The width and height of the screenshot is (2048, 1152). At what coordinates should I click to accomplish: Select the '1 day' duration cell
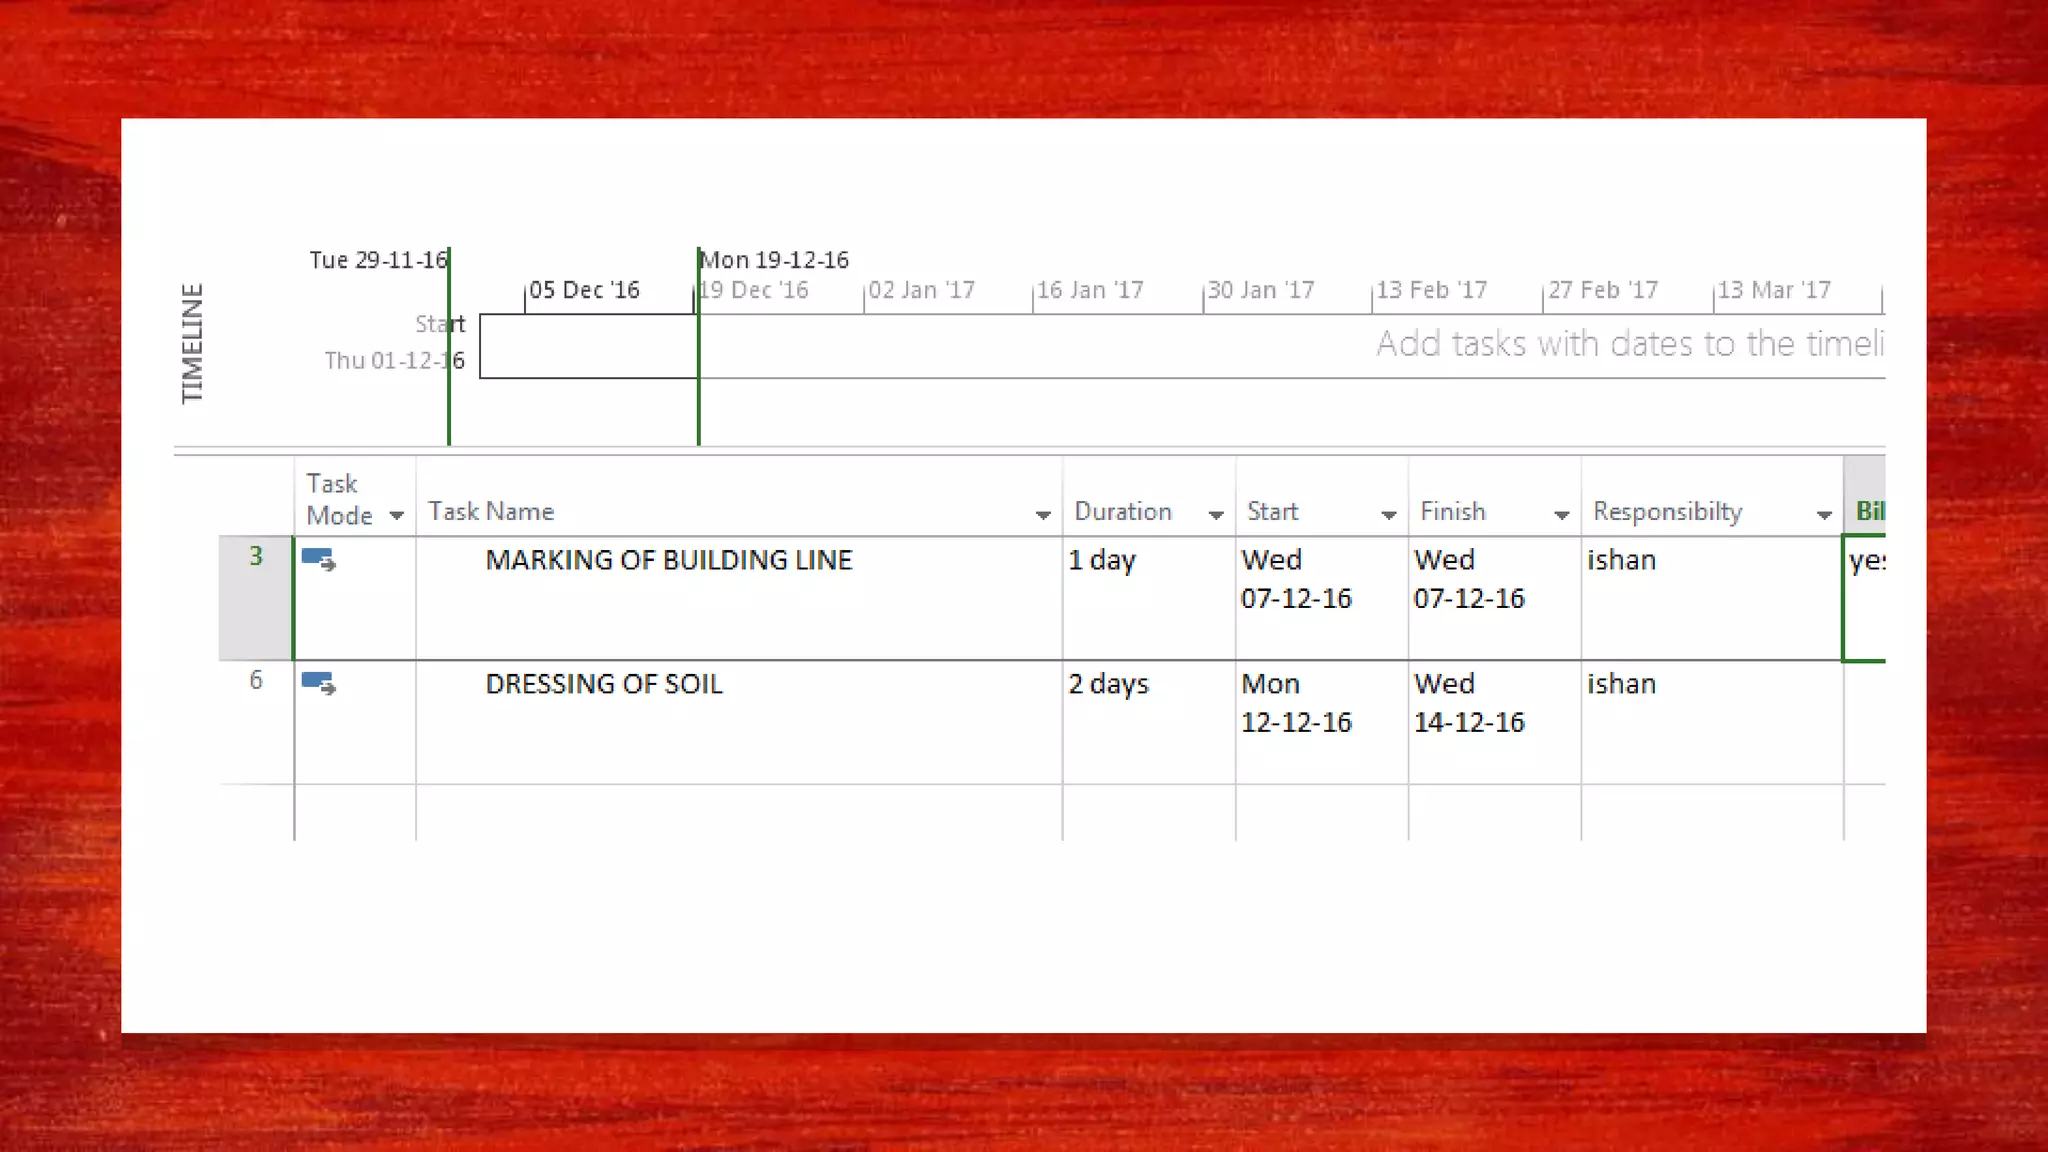(1102, 560)
